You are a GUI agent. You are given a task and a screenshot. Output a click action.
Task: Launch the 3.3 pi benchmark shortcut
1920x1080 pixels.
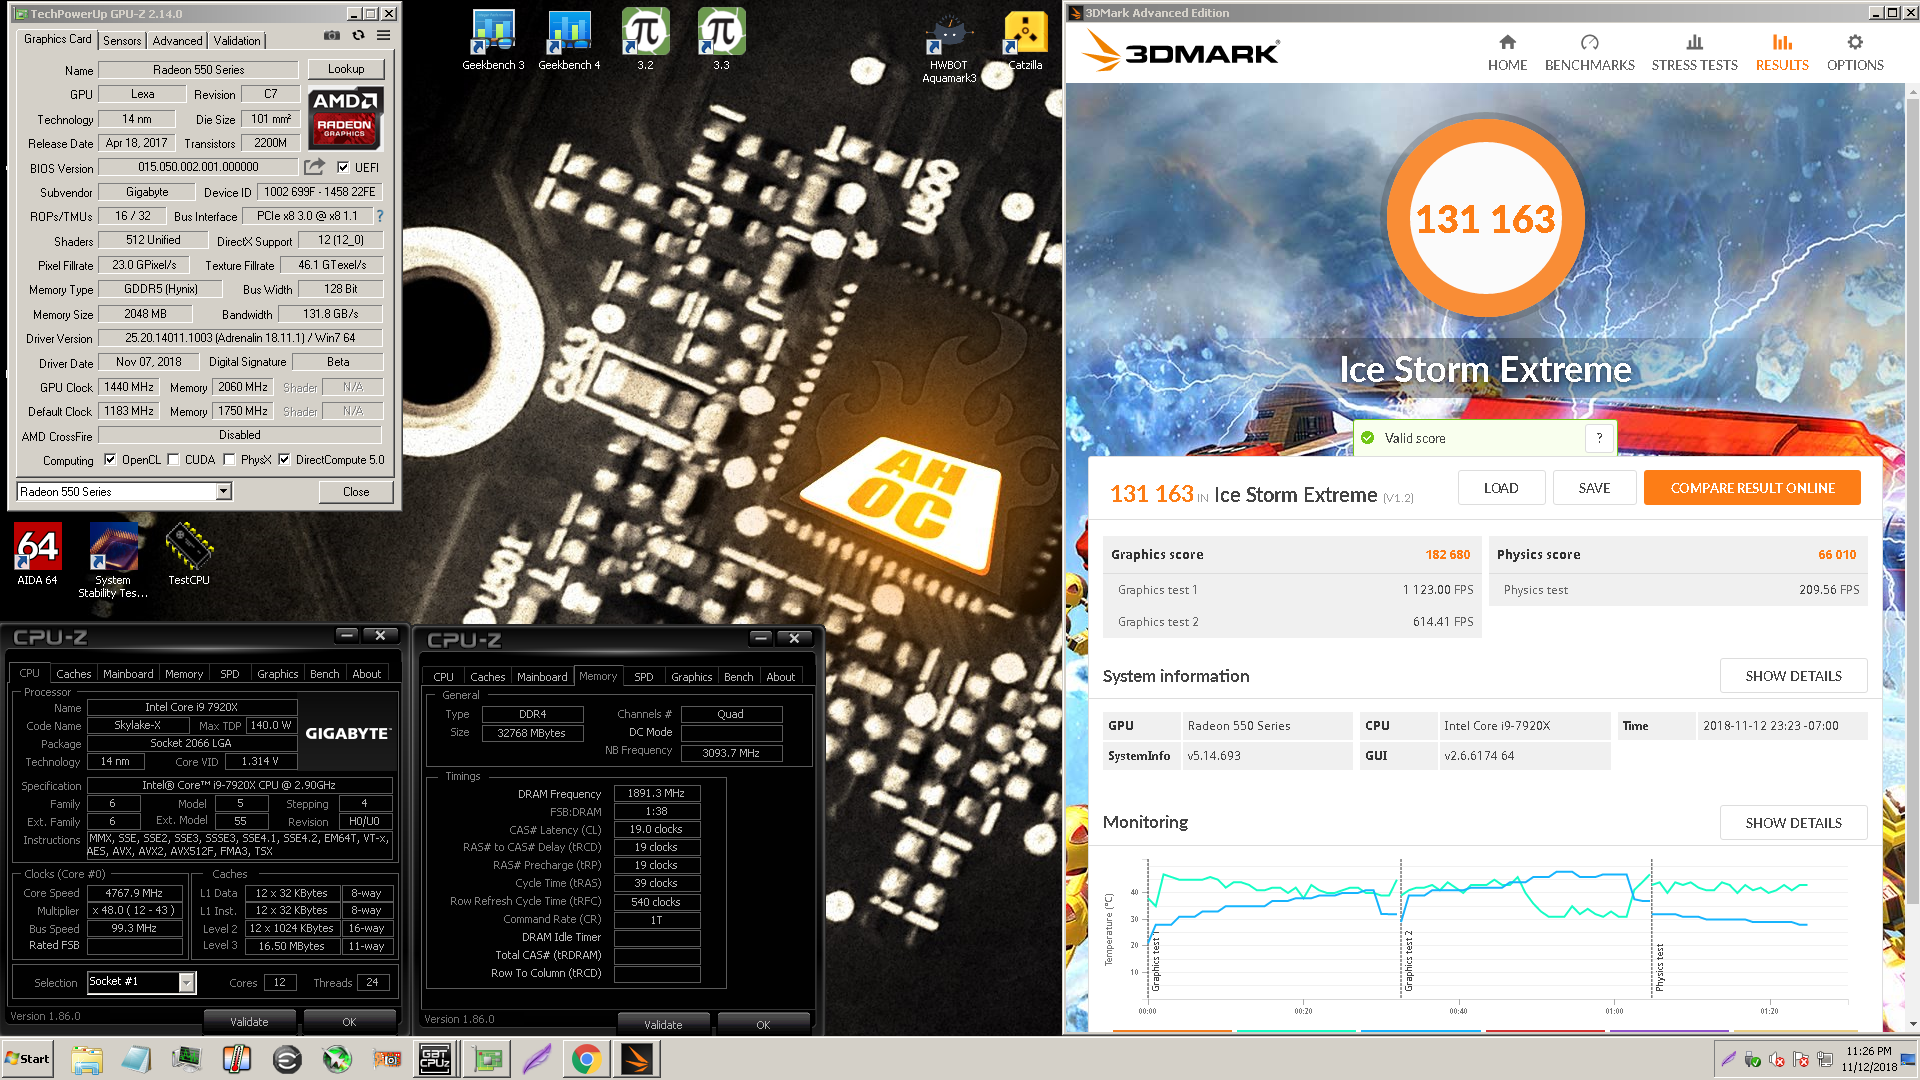tap(721, 40)
